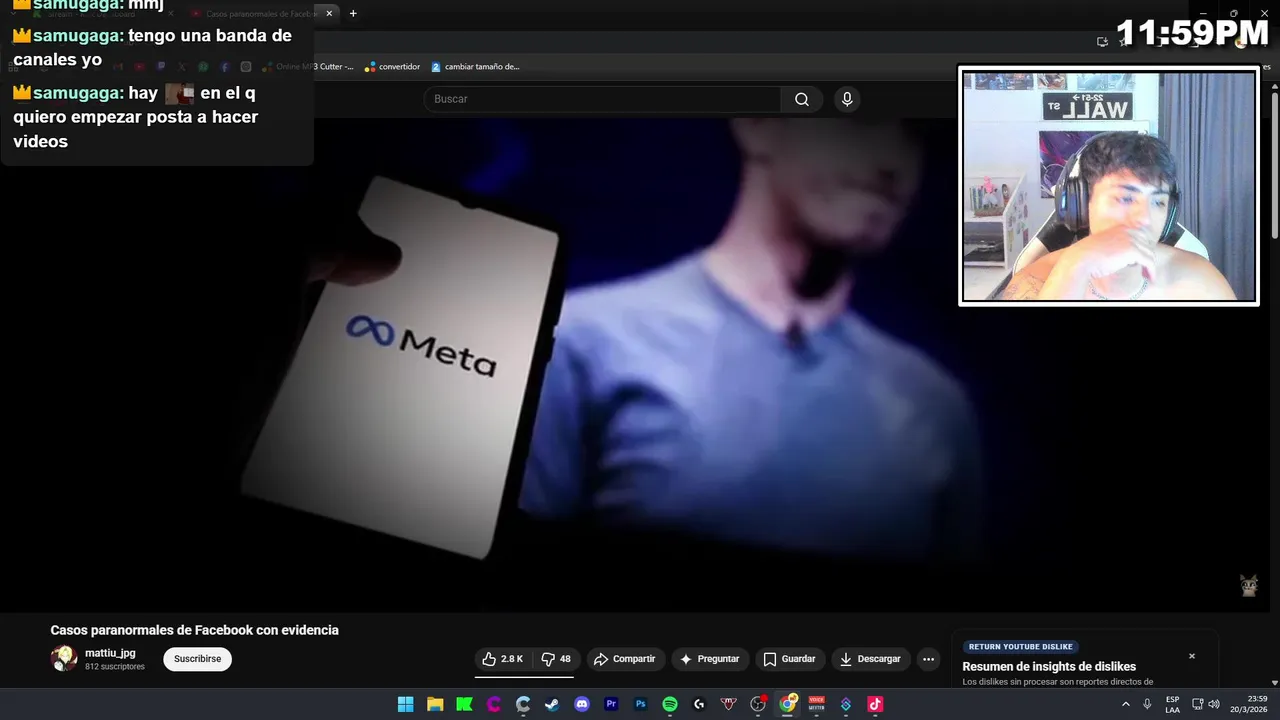
Task: Open the pink TikTok taskbar app
Action: point(875,704)
